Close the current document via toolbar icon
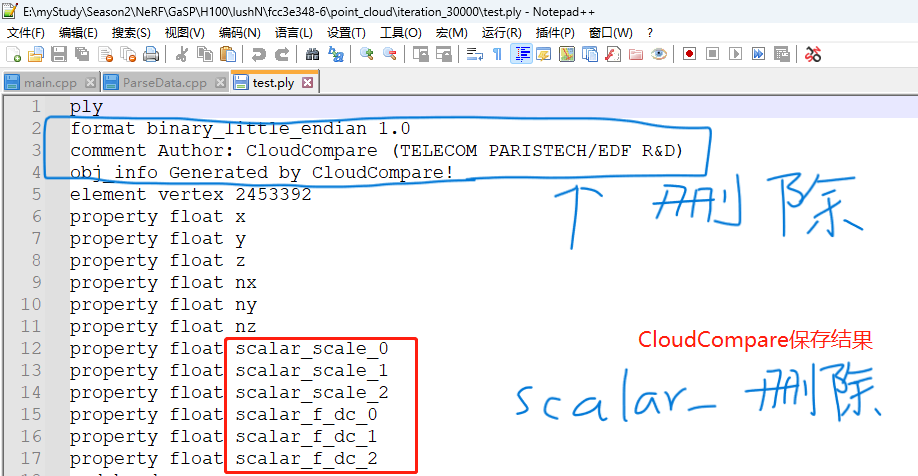 [x=105, y=54]
